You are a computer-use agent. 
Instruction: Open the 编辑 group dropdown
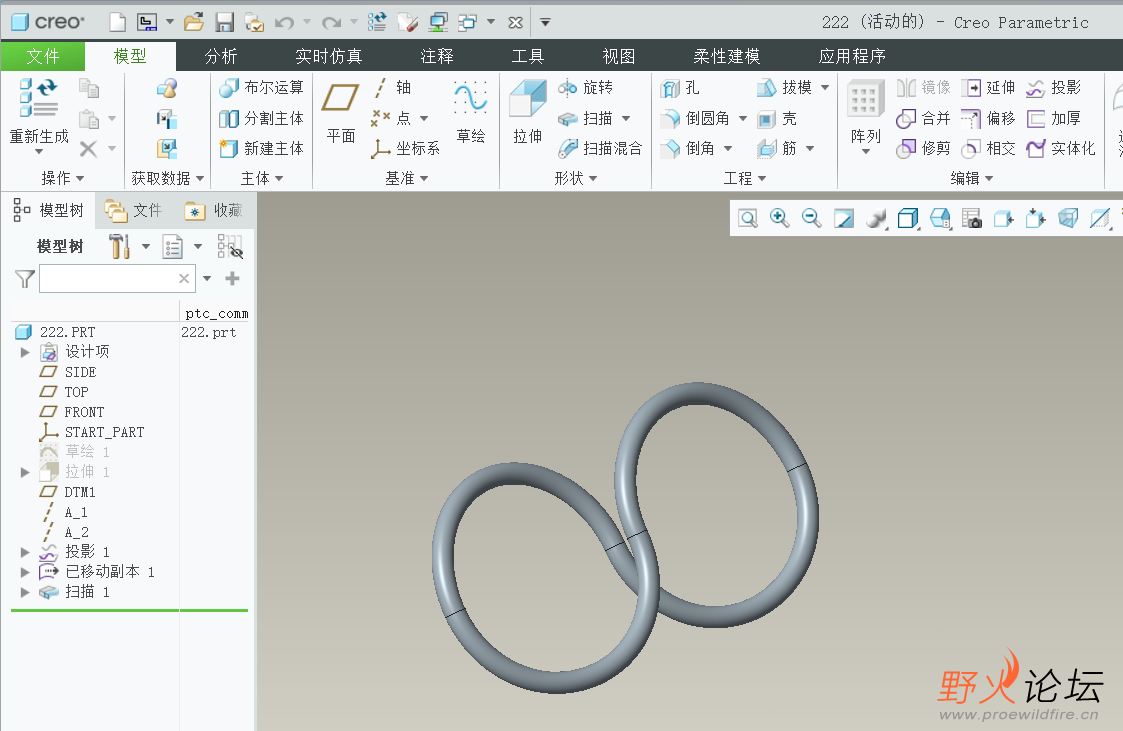pos(972,178)
